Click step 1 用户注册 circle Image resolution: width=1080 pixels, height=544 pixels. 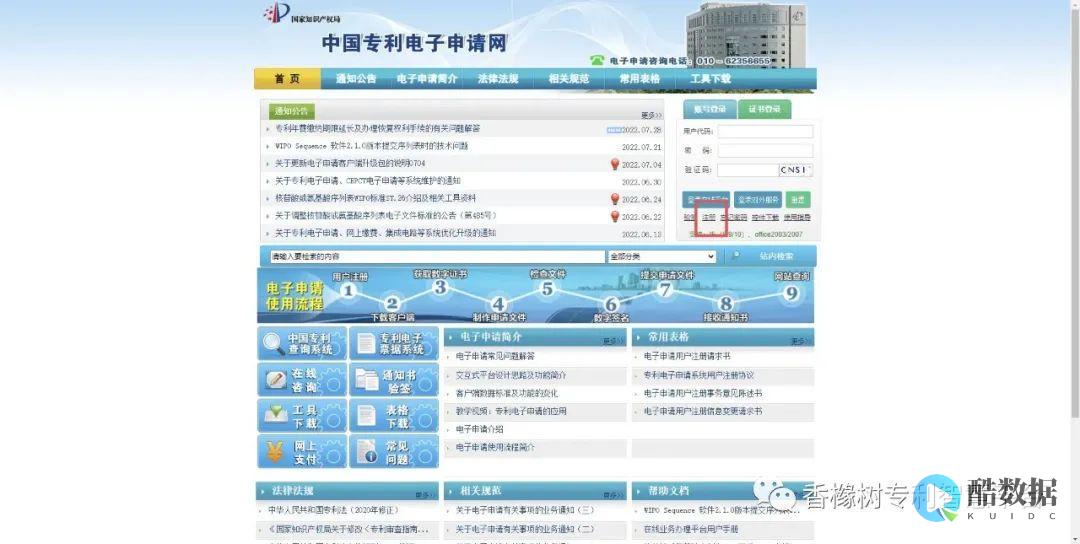point(349,291)
